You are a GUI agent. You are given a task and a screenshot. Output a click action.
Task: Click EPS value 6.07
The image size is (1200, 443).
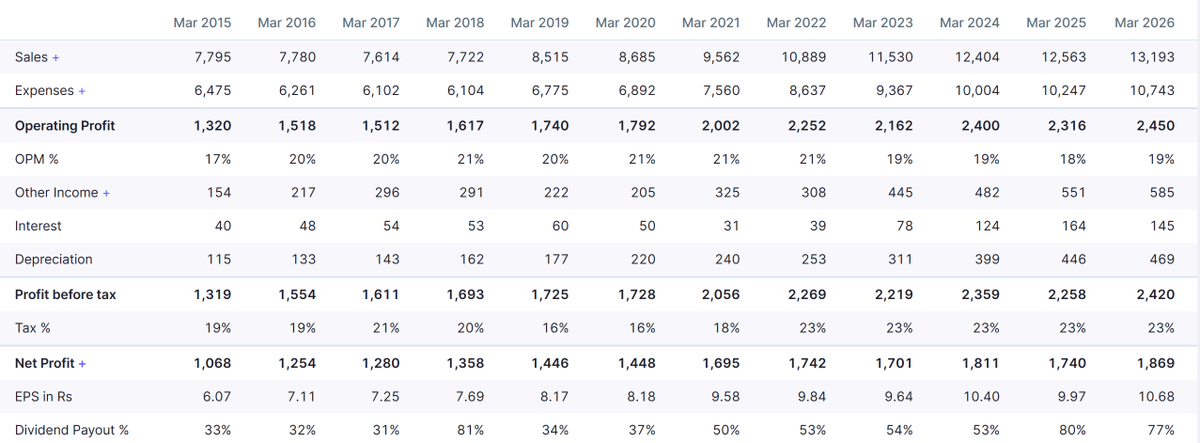click(x=217, y=397)
